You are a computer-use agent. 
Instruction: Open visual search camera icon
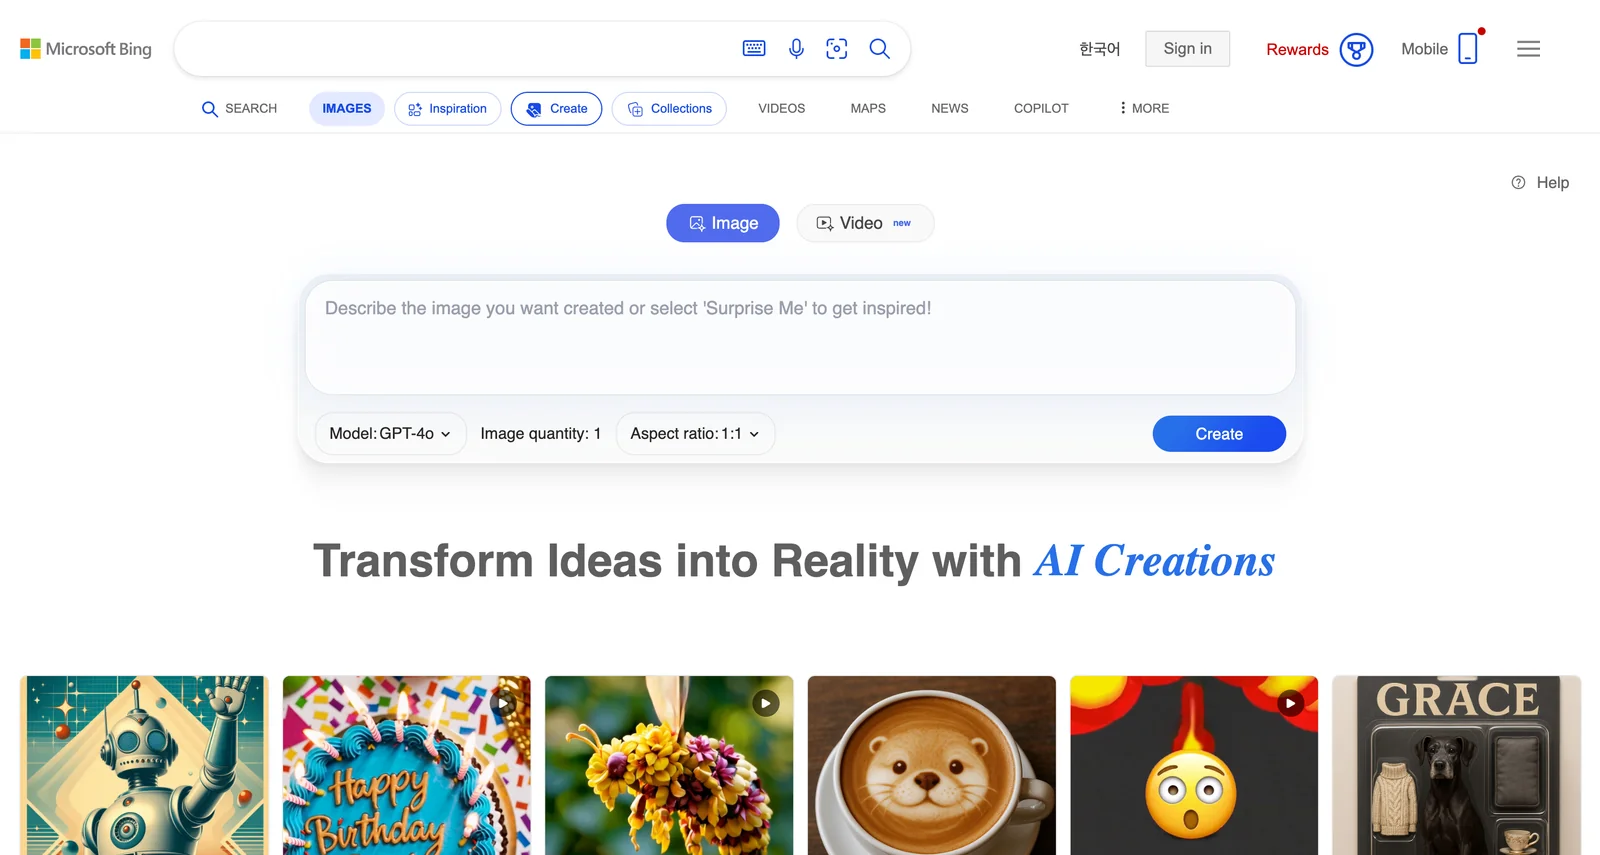pyautogui.click(x=837, y=48)
